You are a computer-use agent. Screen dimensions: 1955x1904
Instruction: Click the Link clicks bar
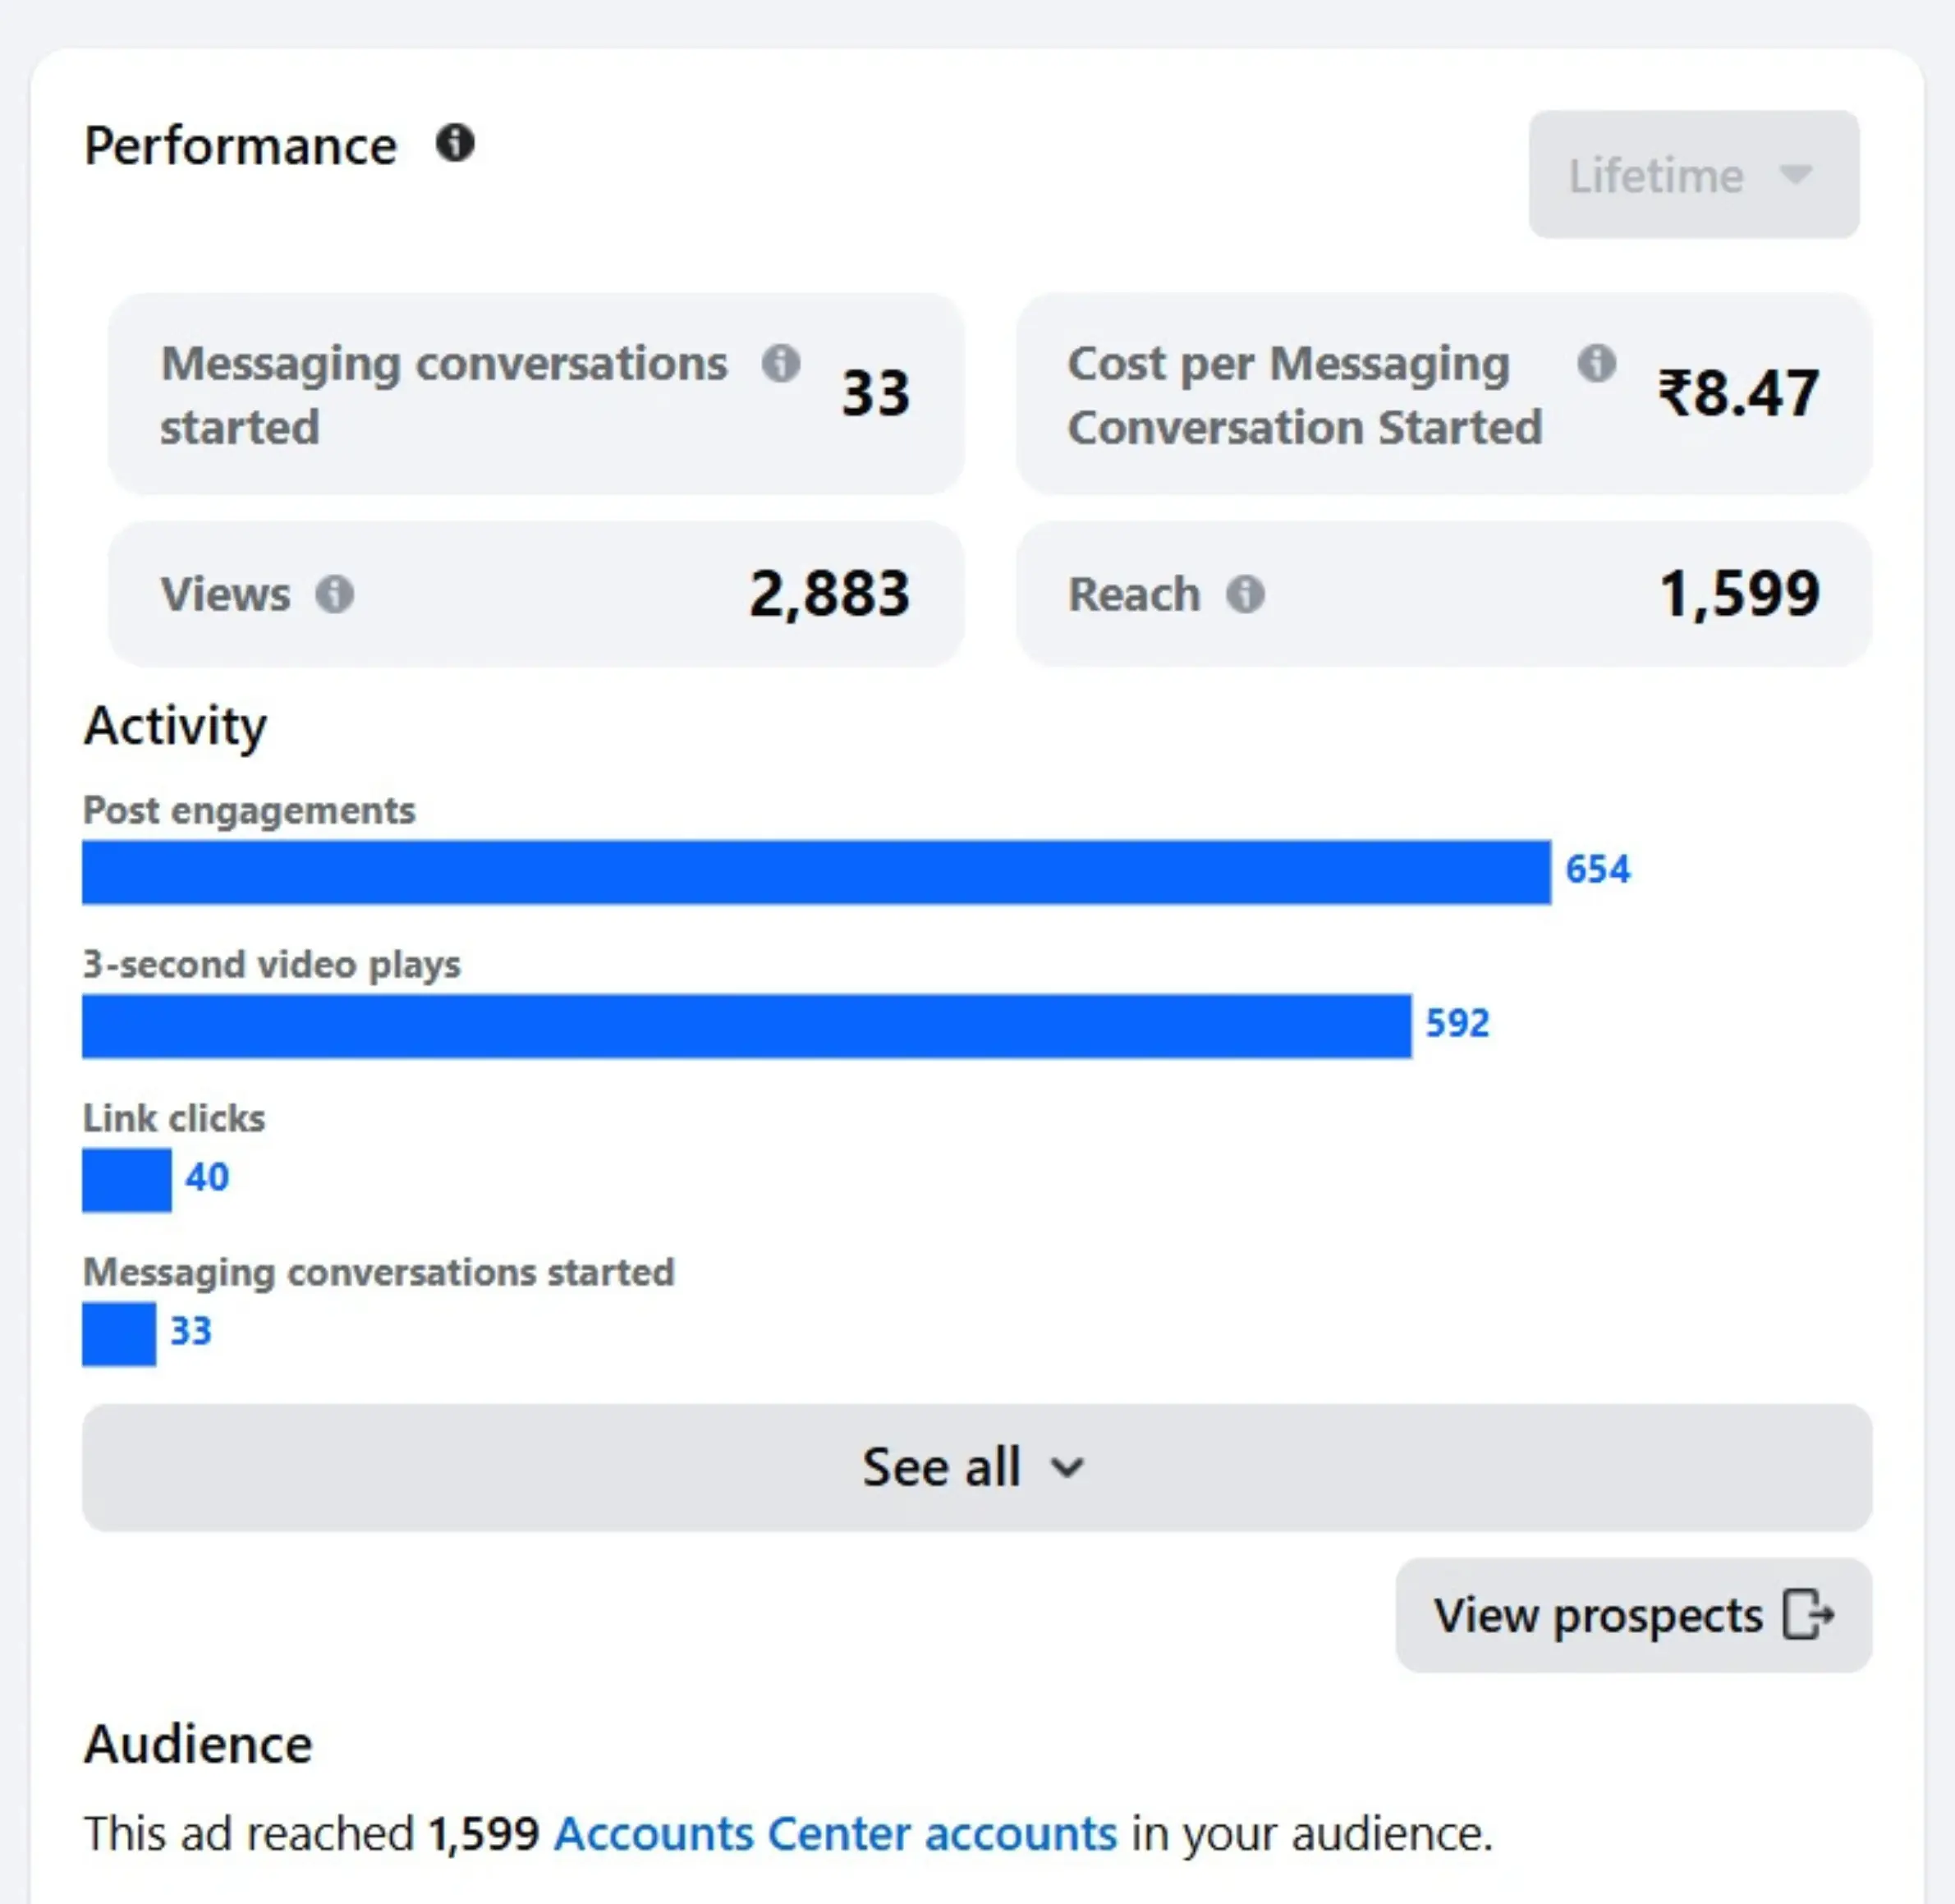(127, 1180)
